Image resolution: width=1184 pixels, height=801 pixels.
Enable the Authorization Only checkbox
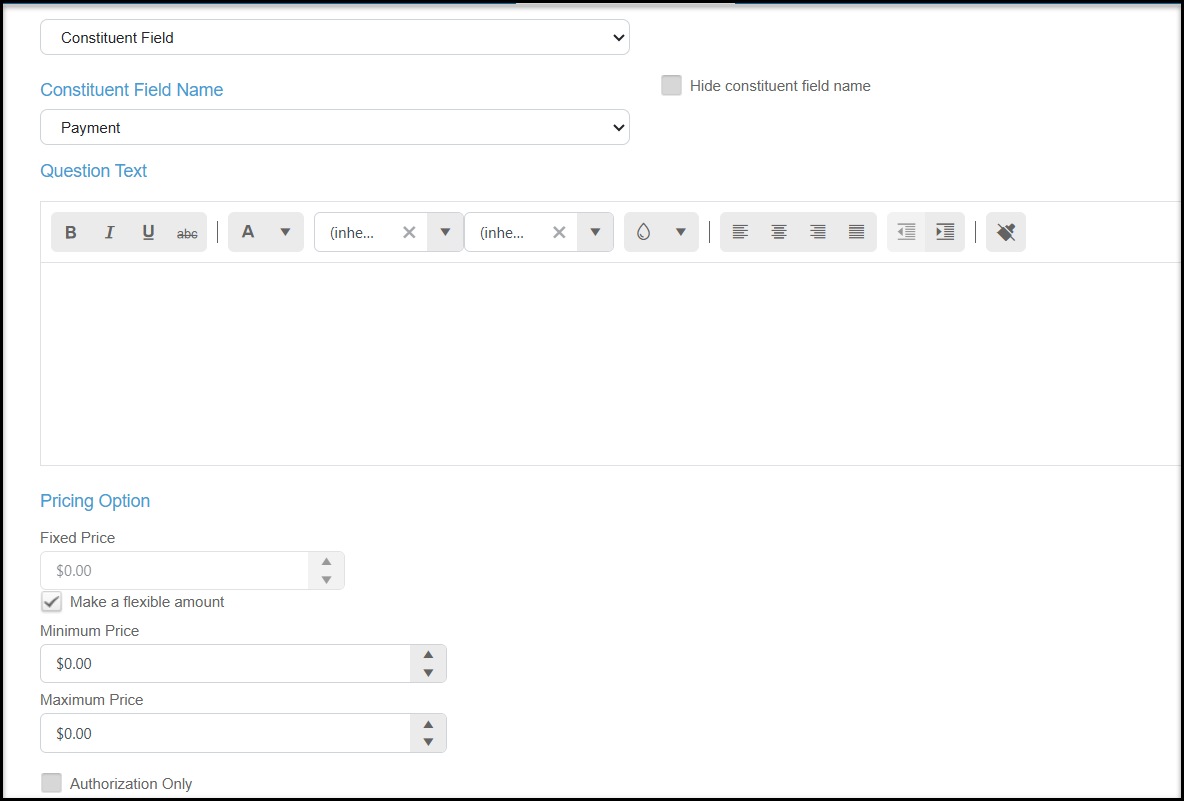(x=51, y=783)
